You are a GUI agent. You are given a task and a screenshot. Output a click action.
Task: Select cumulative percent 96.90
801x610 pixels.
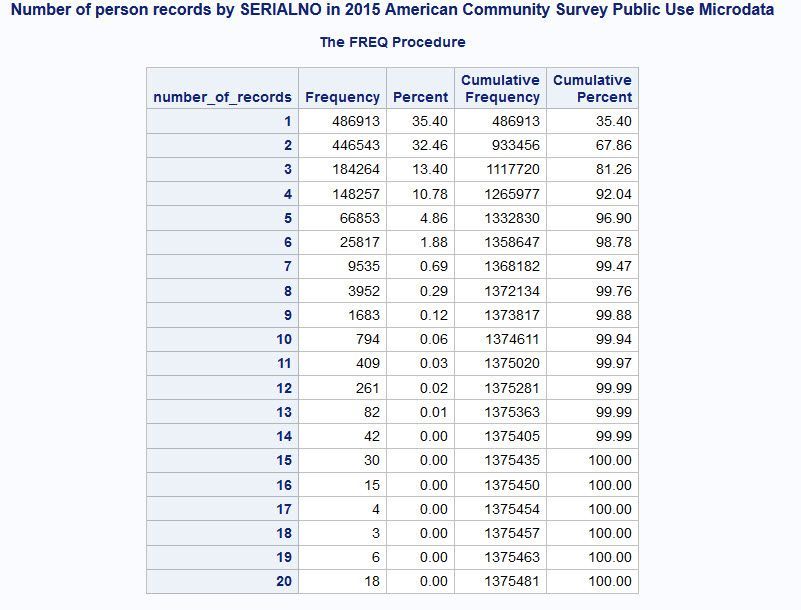613,218
